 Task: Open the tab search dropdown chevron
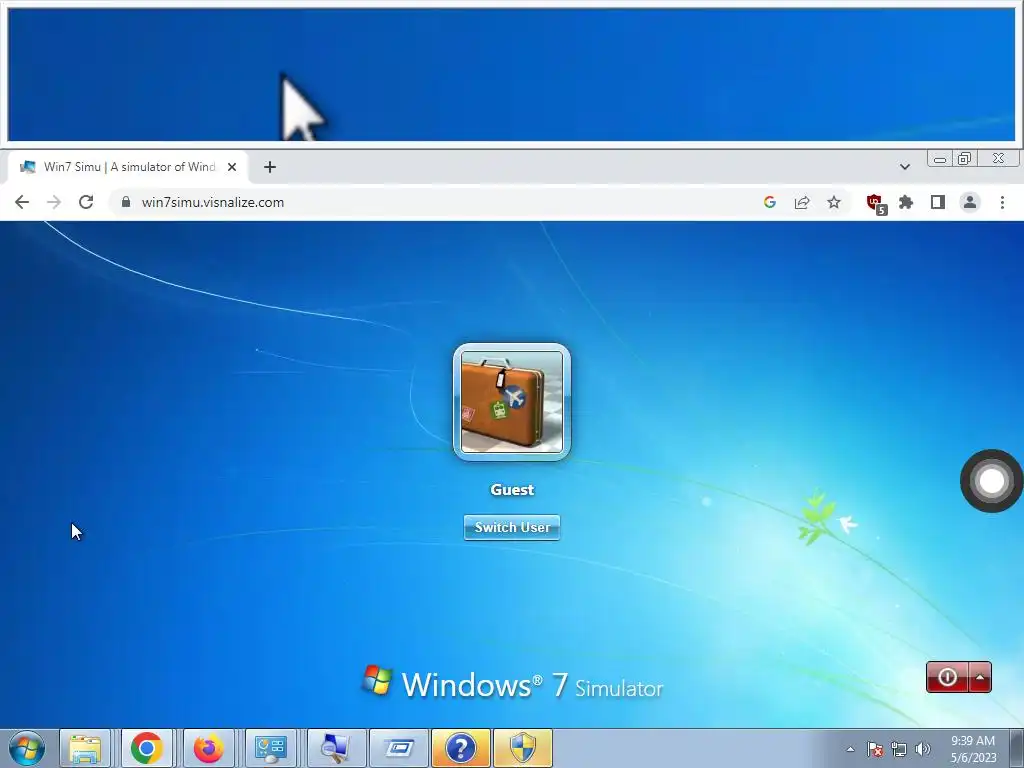tap(904, 167)
